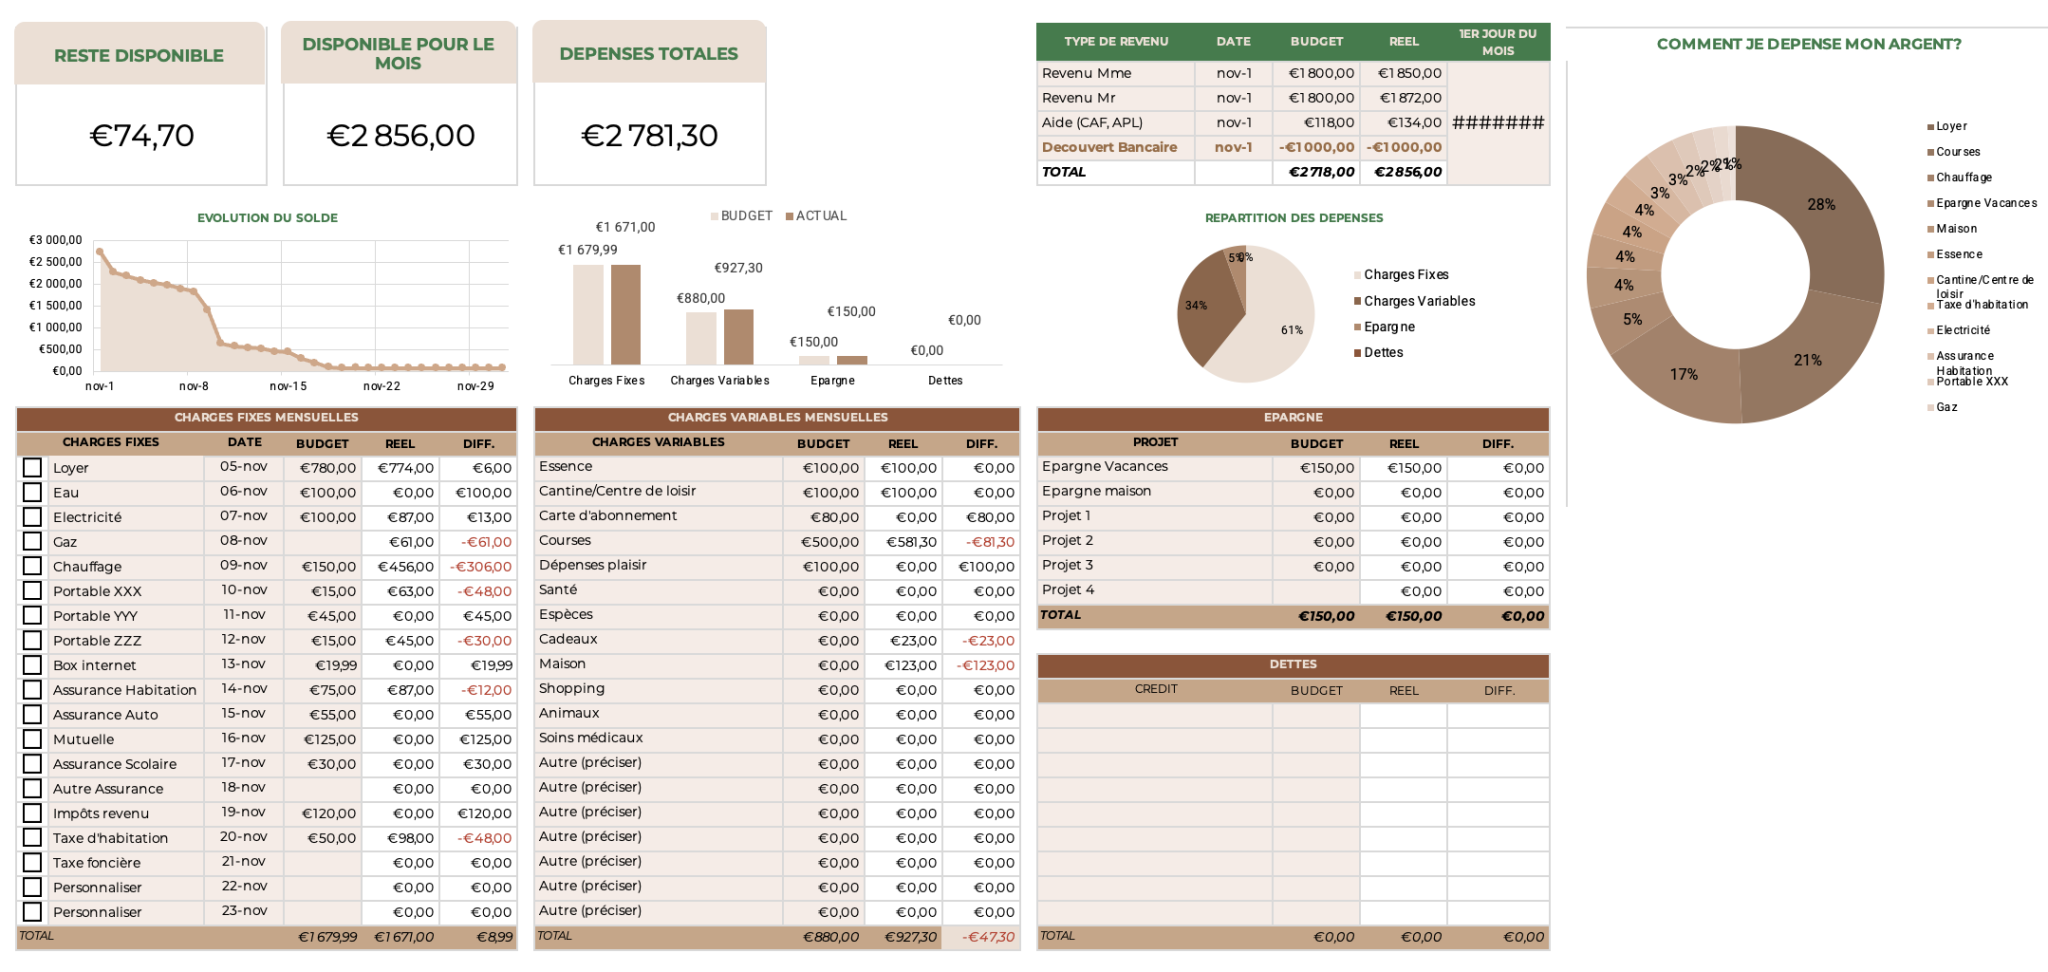This screenshot has height=972, width=2048.
Task: Tick the checkbox beside Eau
Action: click(x=33, y=492)
